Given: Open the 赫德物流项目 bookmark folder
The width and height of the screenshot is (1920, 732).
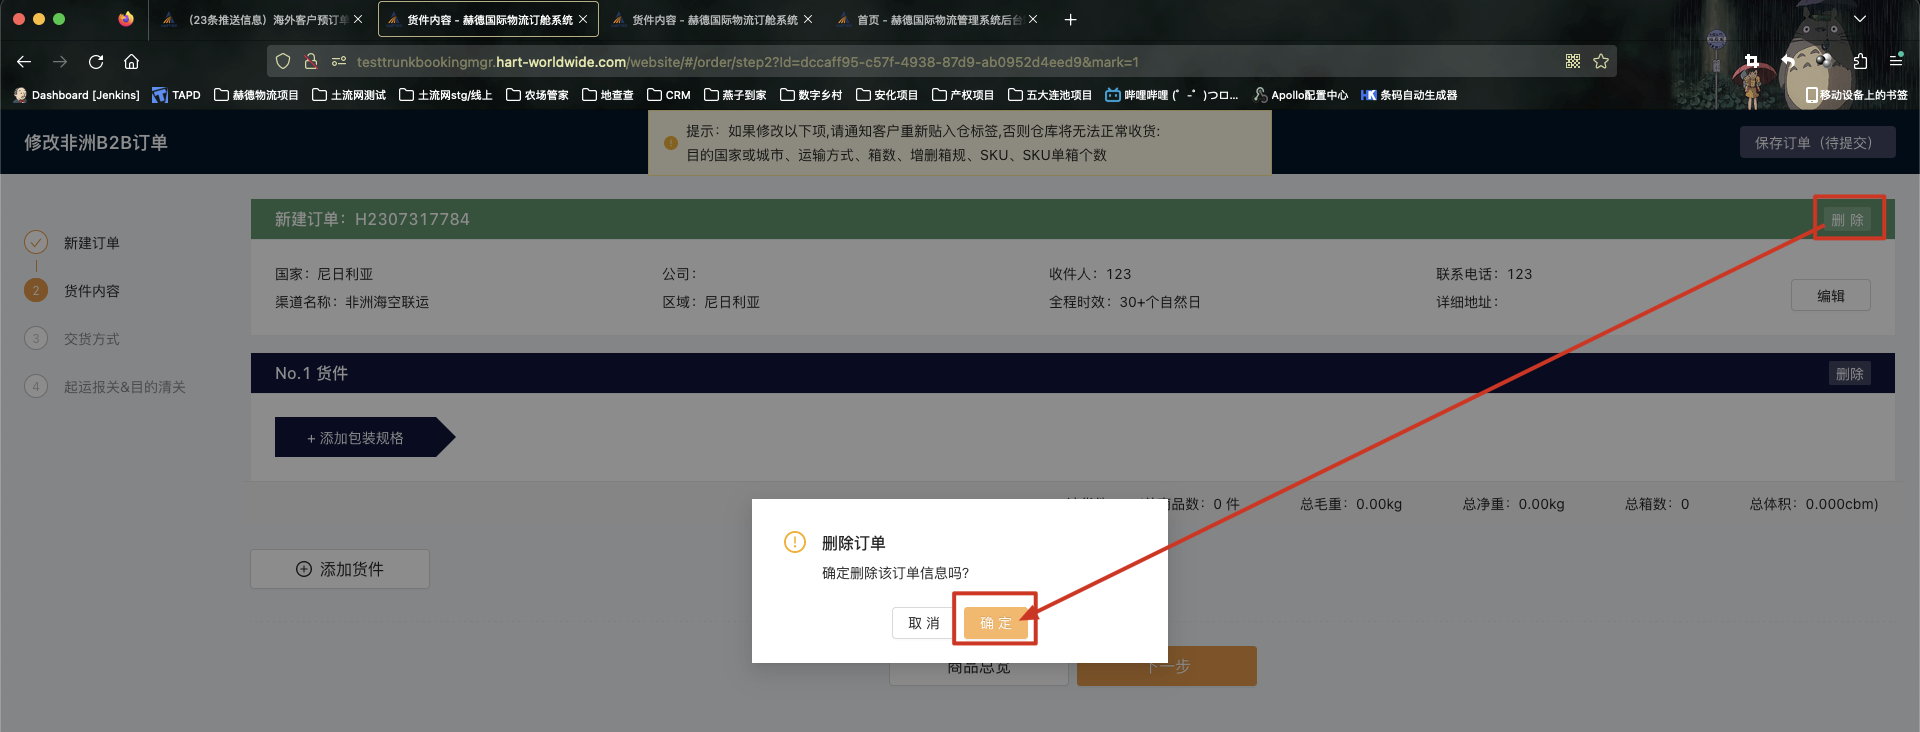Looking at the screenshot, I should pos(256,95).
